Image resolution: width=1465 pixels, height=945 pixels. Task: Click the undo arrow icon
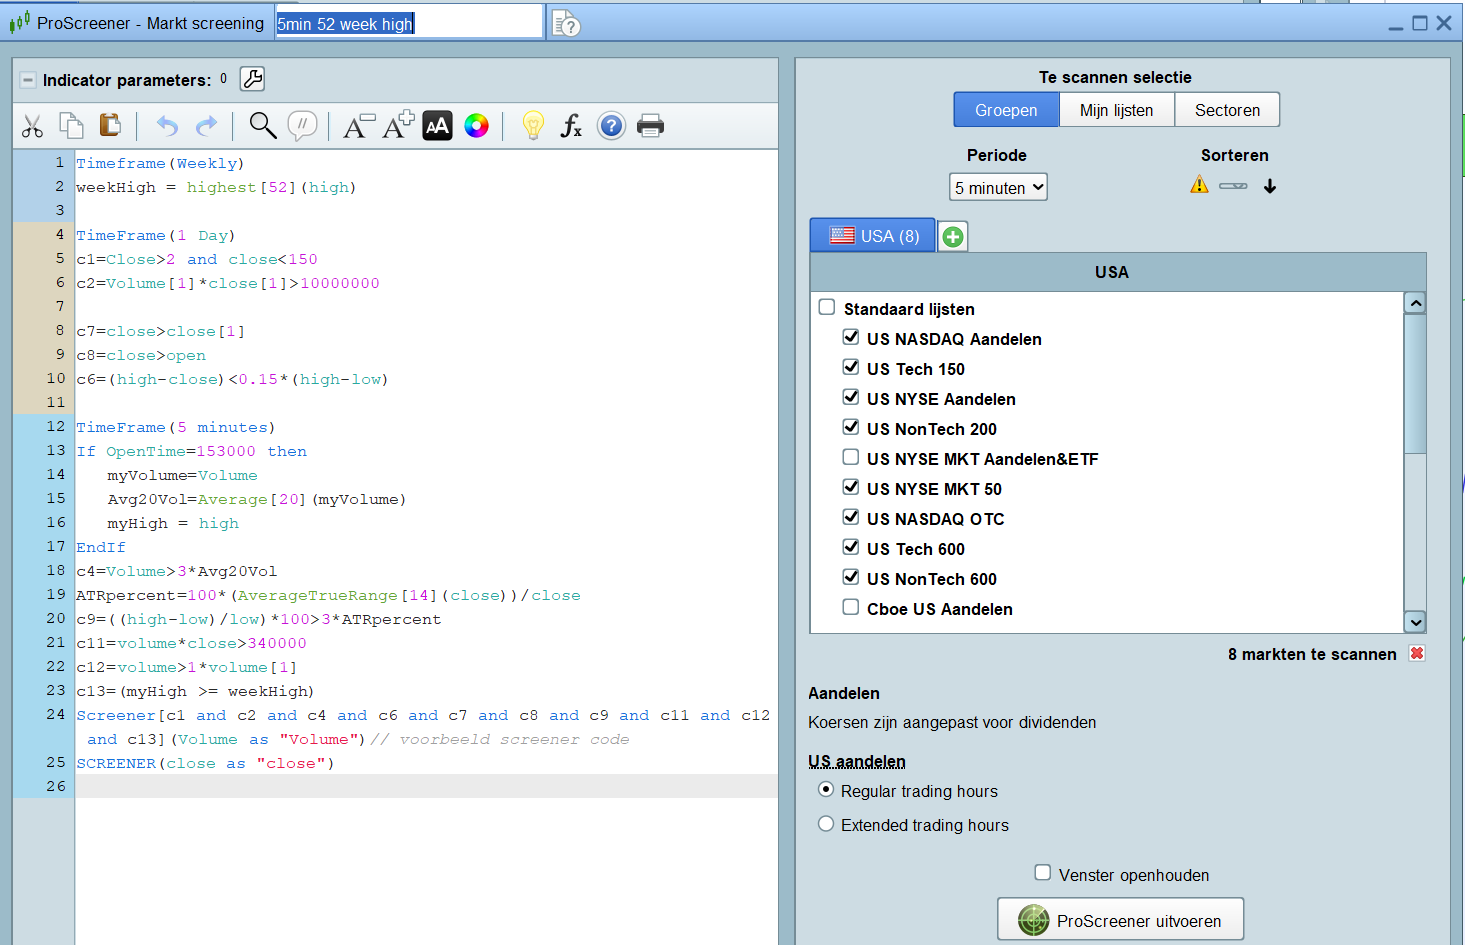167,126
